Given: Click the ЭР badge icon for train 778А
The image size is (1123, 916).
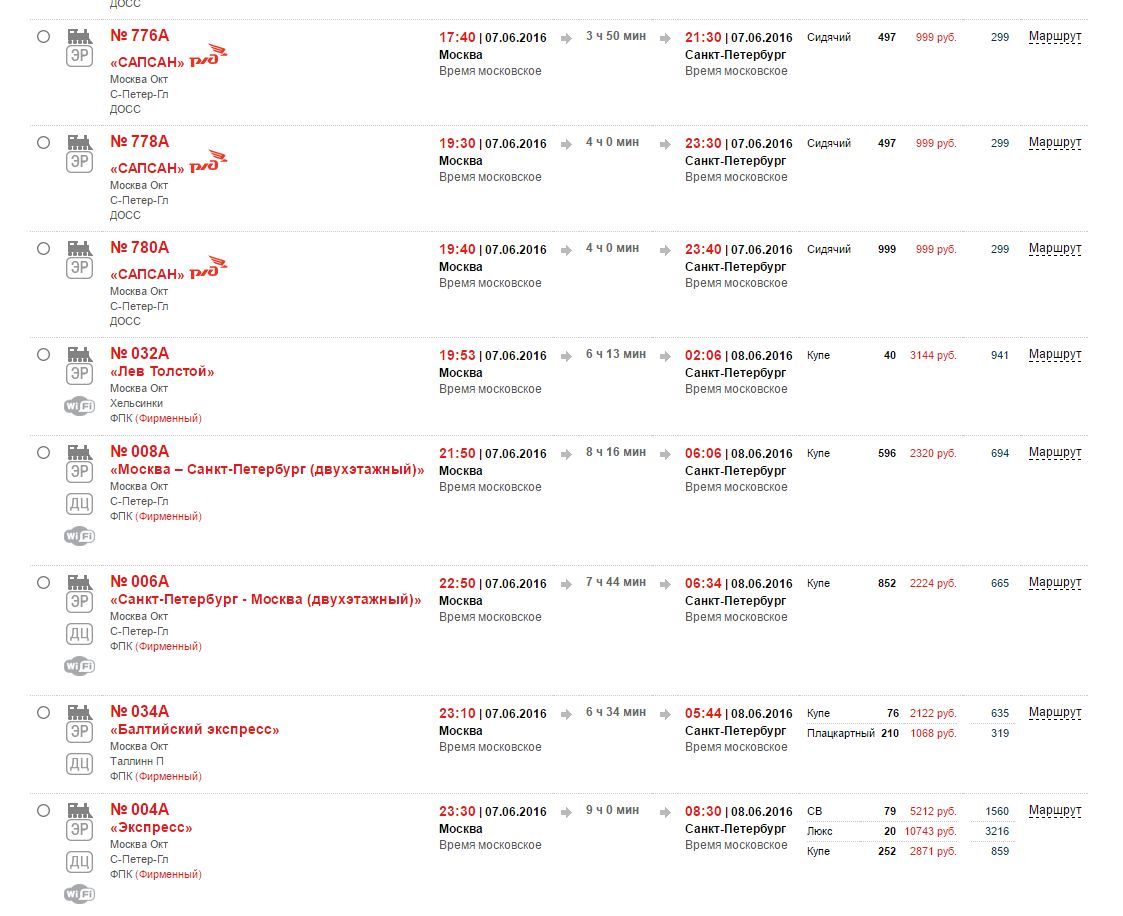Looking at the screenshot, I should point(79,162).
